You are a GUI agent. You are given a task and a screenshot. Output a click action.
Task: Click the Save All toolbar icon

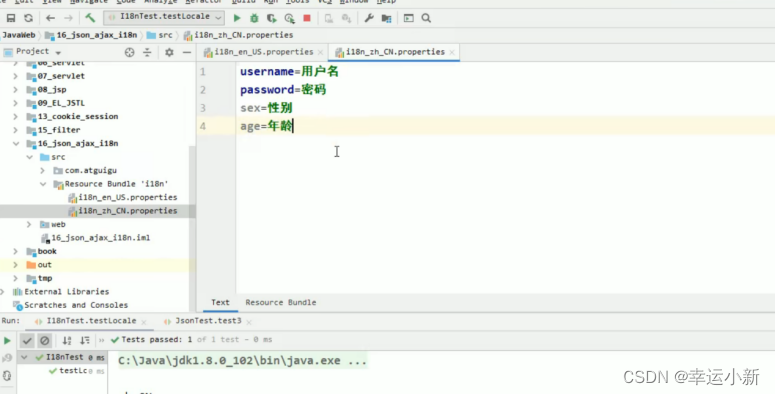point(11,18)
